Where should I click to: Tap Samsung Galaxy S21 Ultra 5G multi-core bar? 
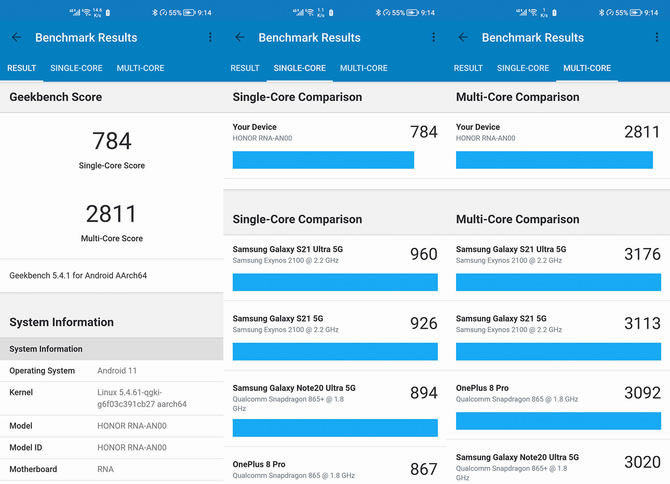point(558,282)
